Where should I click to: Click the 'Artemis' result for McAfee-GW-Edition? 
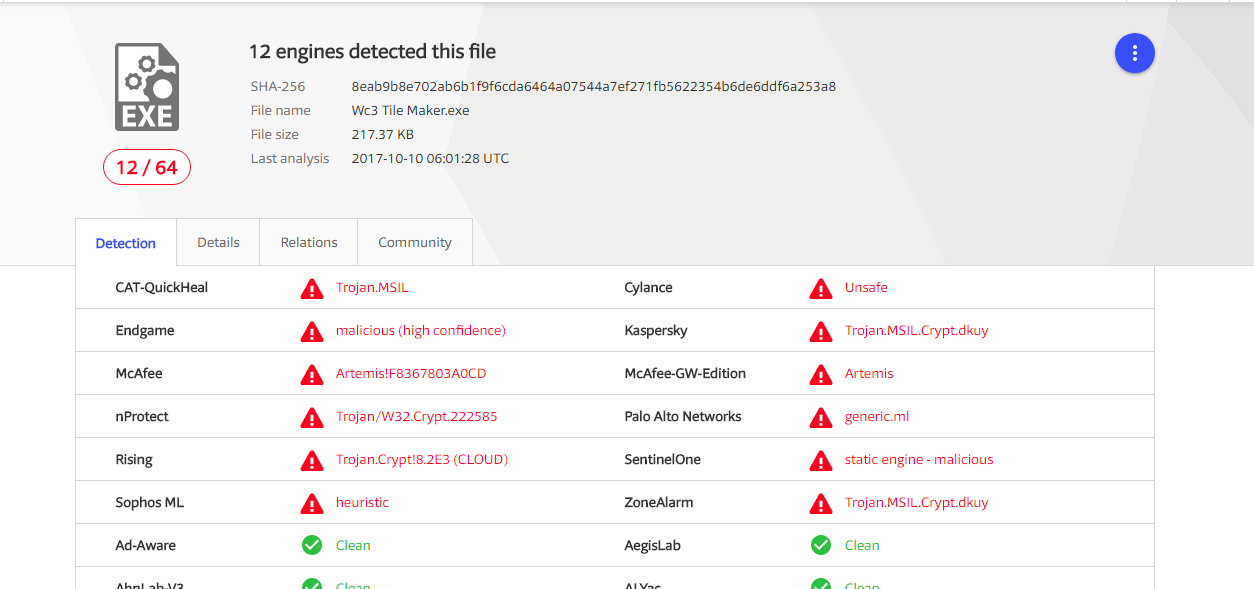click(869, 374)
